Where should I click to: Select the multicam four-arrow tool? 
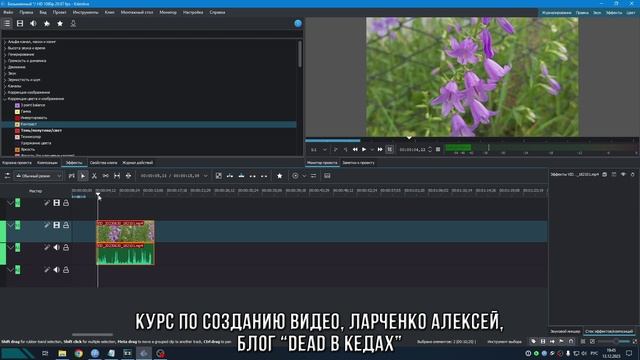[129, 176]
